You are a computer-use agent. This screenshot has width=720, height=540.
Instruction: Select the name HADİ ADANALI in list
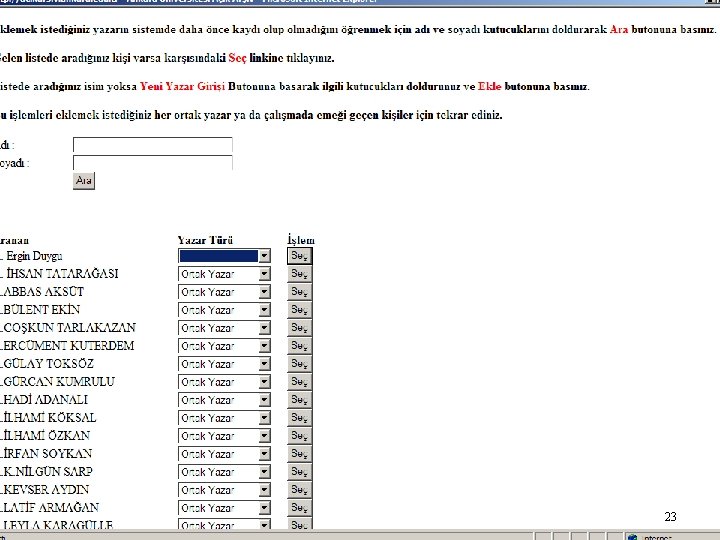coord(45,399)
